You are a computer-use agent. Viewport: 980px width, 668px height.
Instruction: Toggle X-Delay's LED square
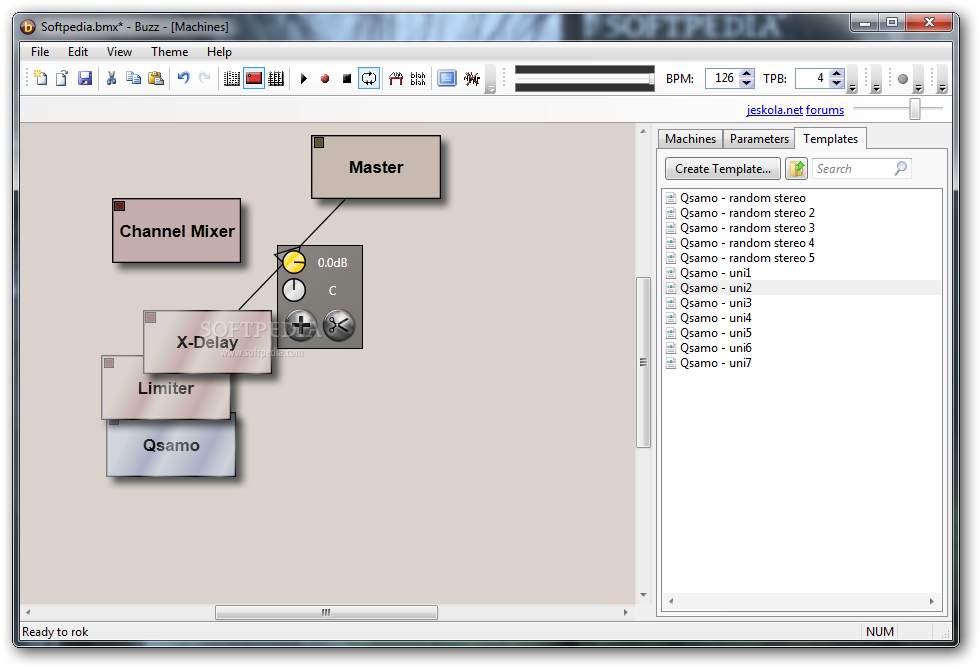pos(151,317)
